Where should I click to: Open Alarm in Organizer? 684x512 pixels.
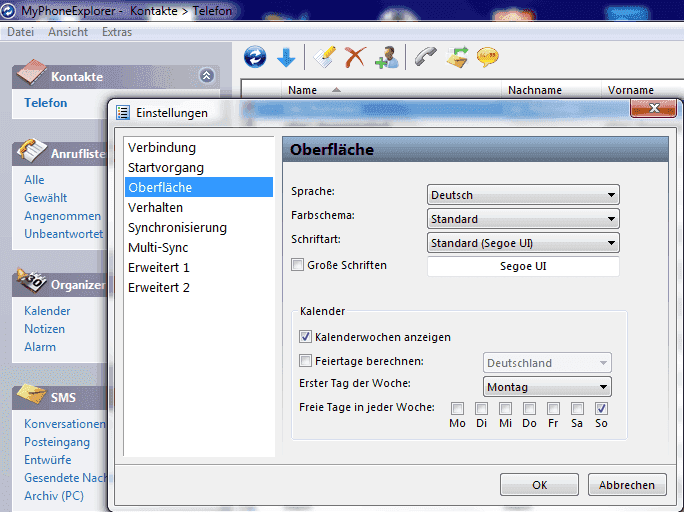click(40, 347)
